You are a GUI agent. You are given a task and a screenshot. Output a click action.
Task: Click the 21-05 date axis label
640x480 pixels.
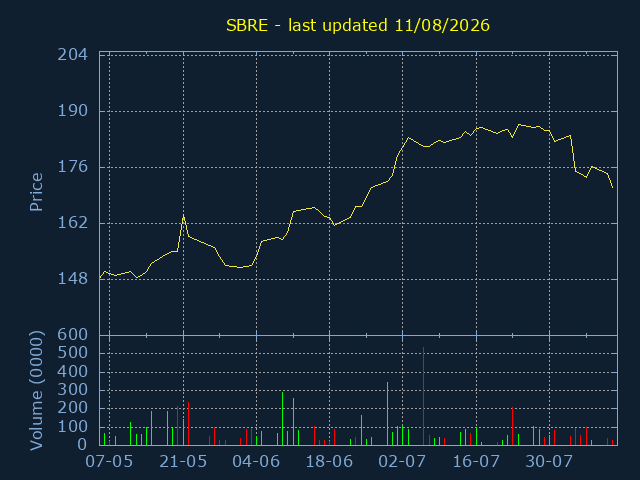point(183,462)
